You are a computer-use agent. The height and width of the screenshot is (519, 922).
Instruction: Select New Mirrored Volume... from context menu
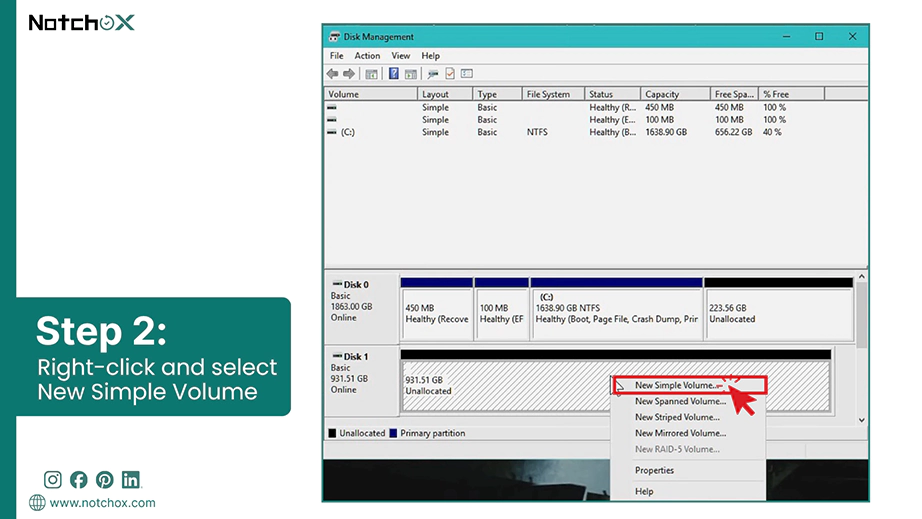click(688, 433)
